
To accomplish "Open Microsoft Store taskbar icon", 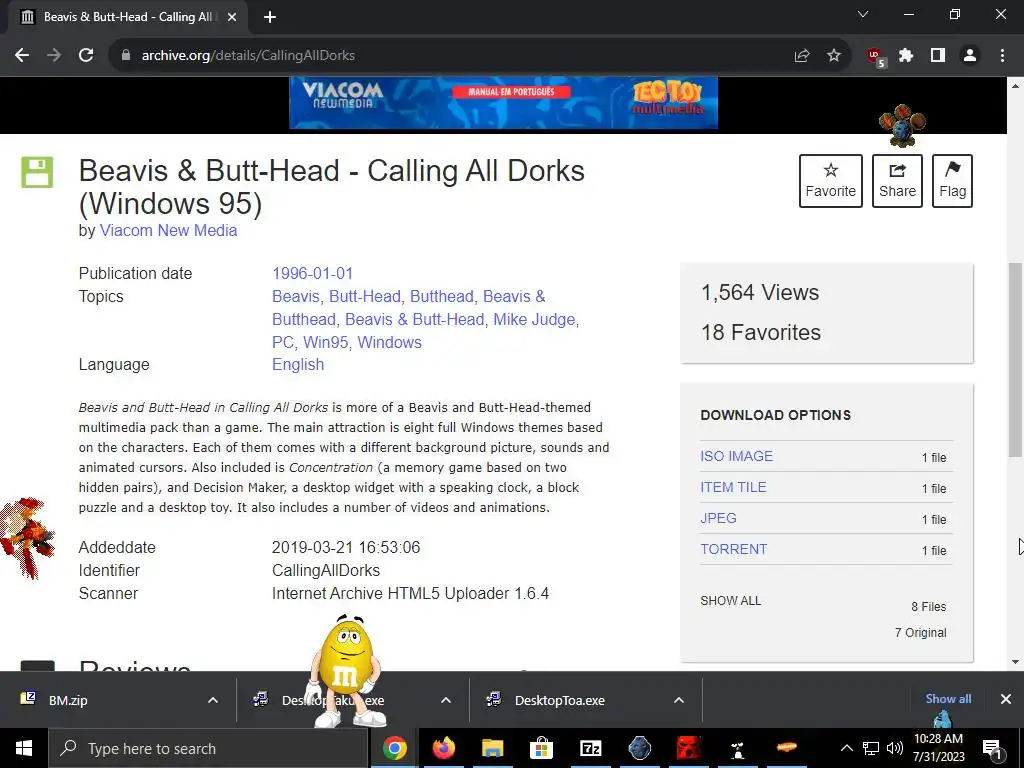I will click(541, 748).
